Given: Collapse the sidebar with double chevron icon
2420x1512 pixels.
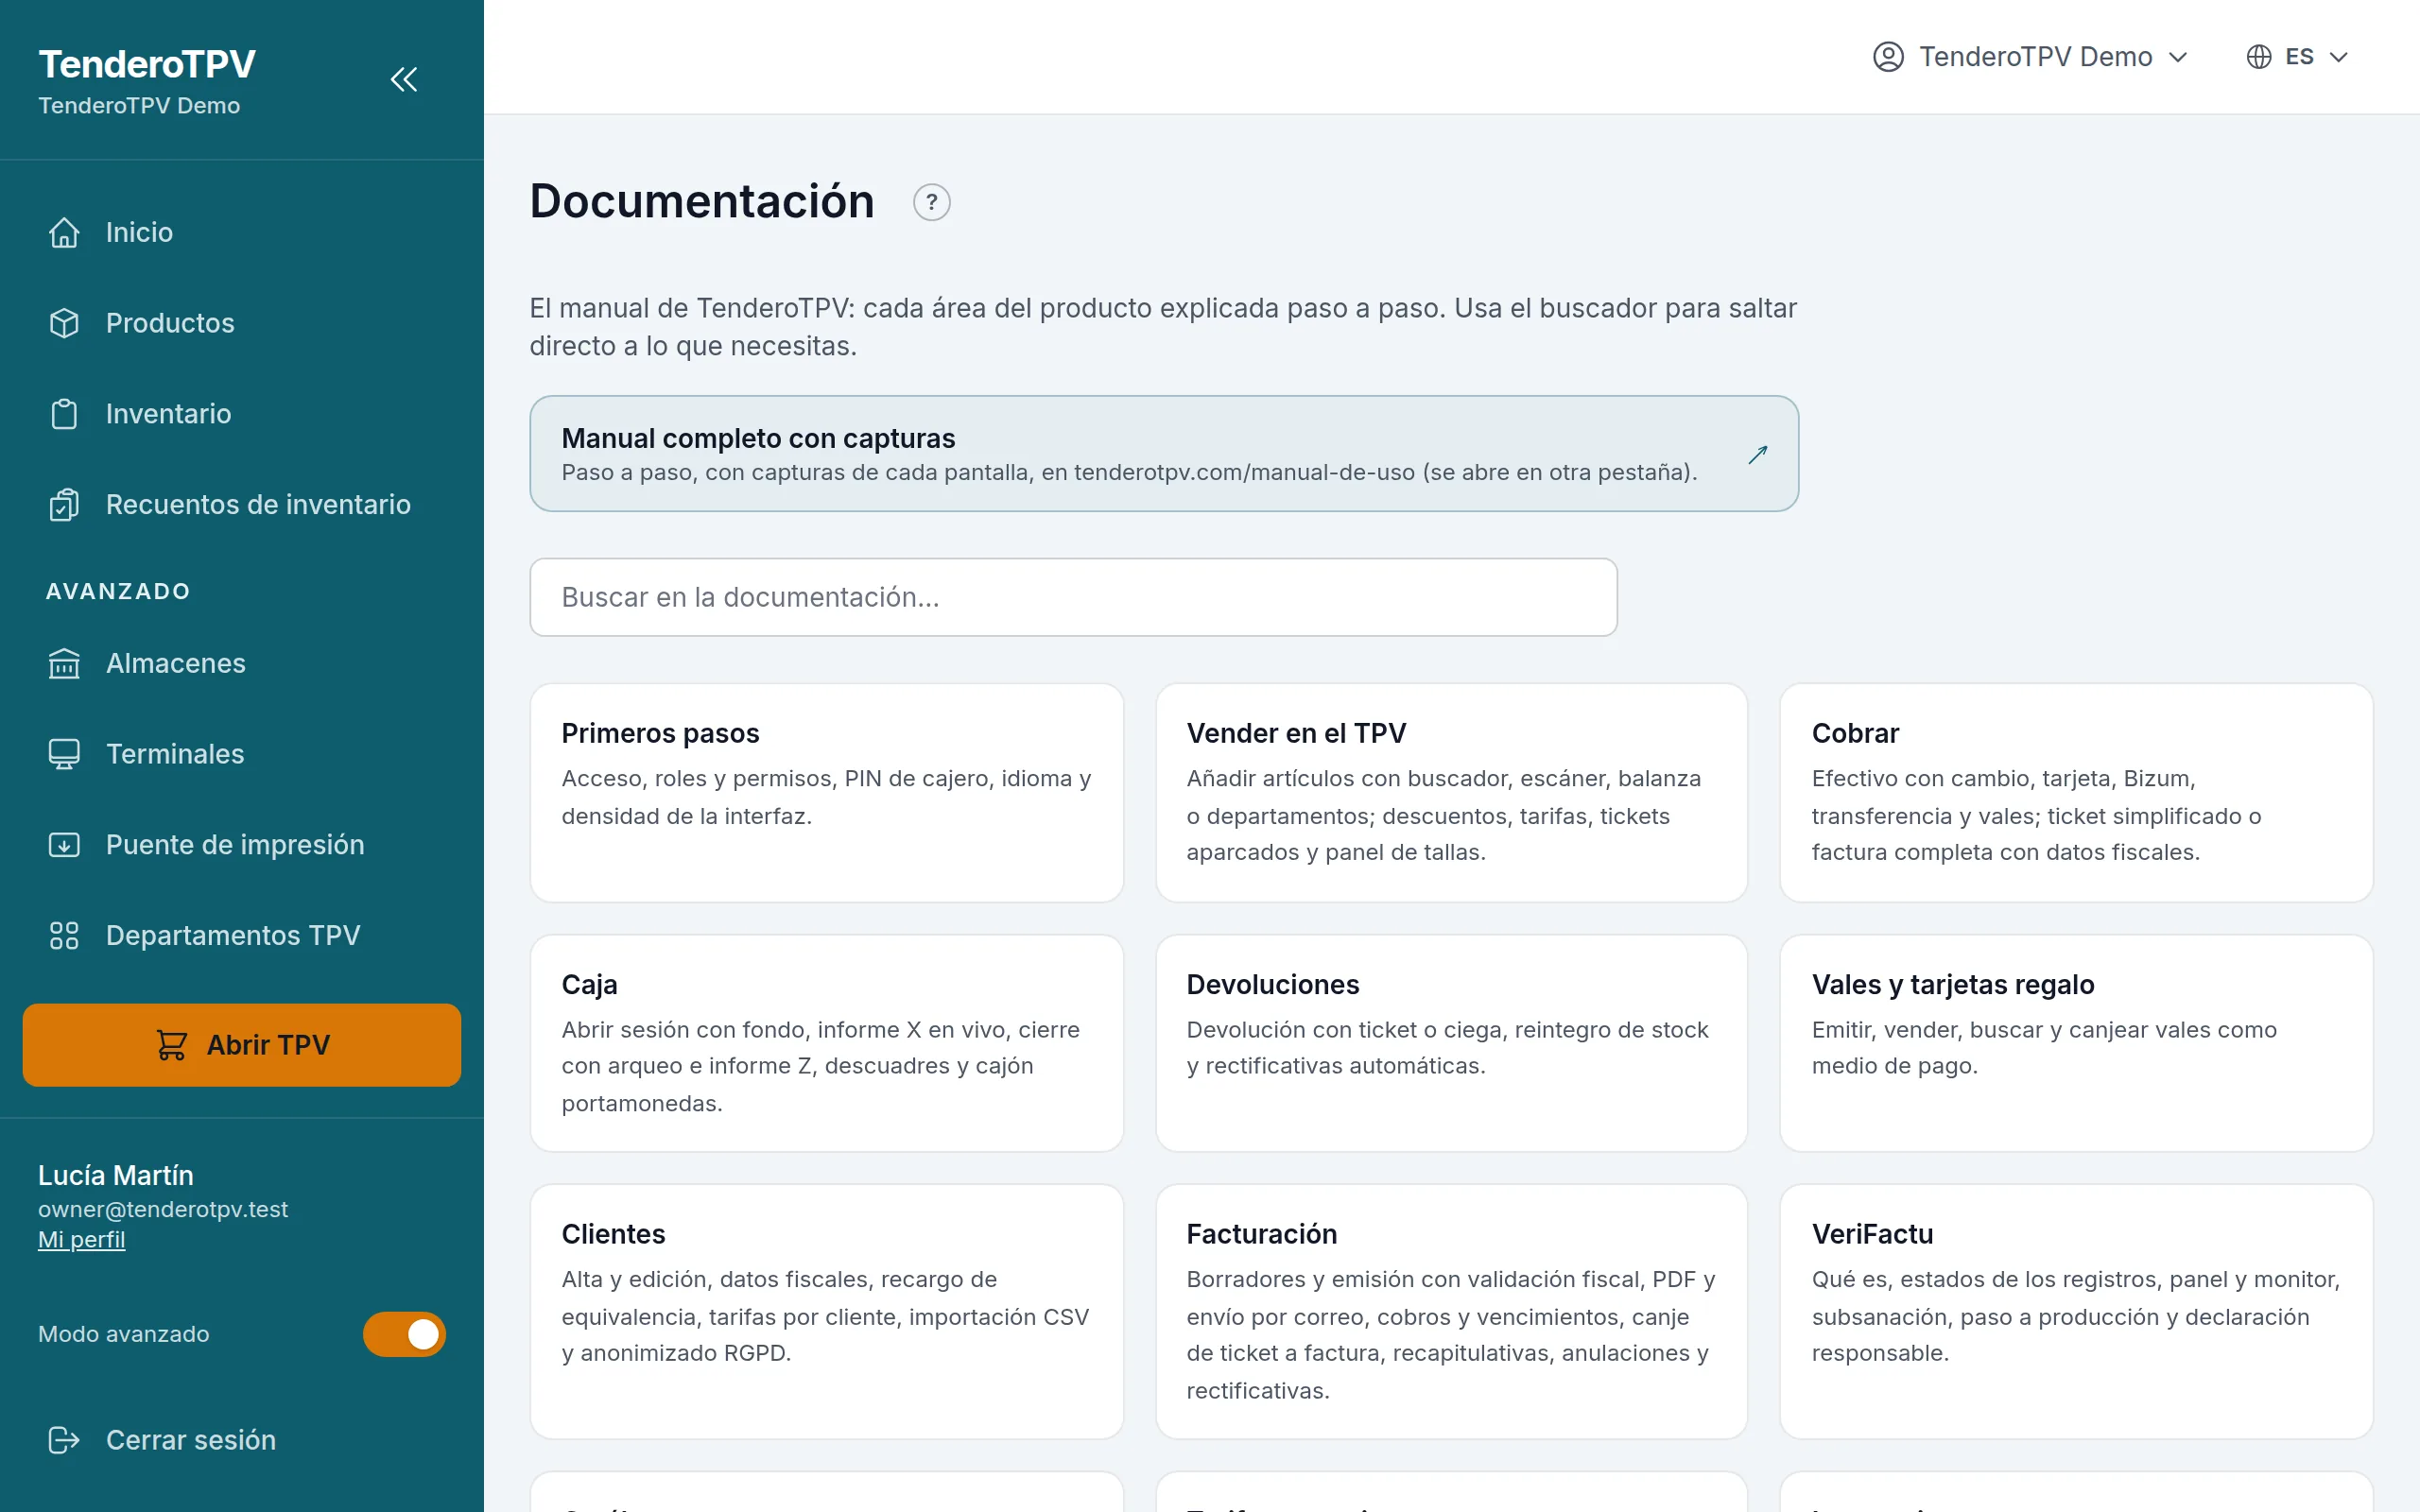Looking at the screenshot, I should pyautogui.click(x=403, y=79).
